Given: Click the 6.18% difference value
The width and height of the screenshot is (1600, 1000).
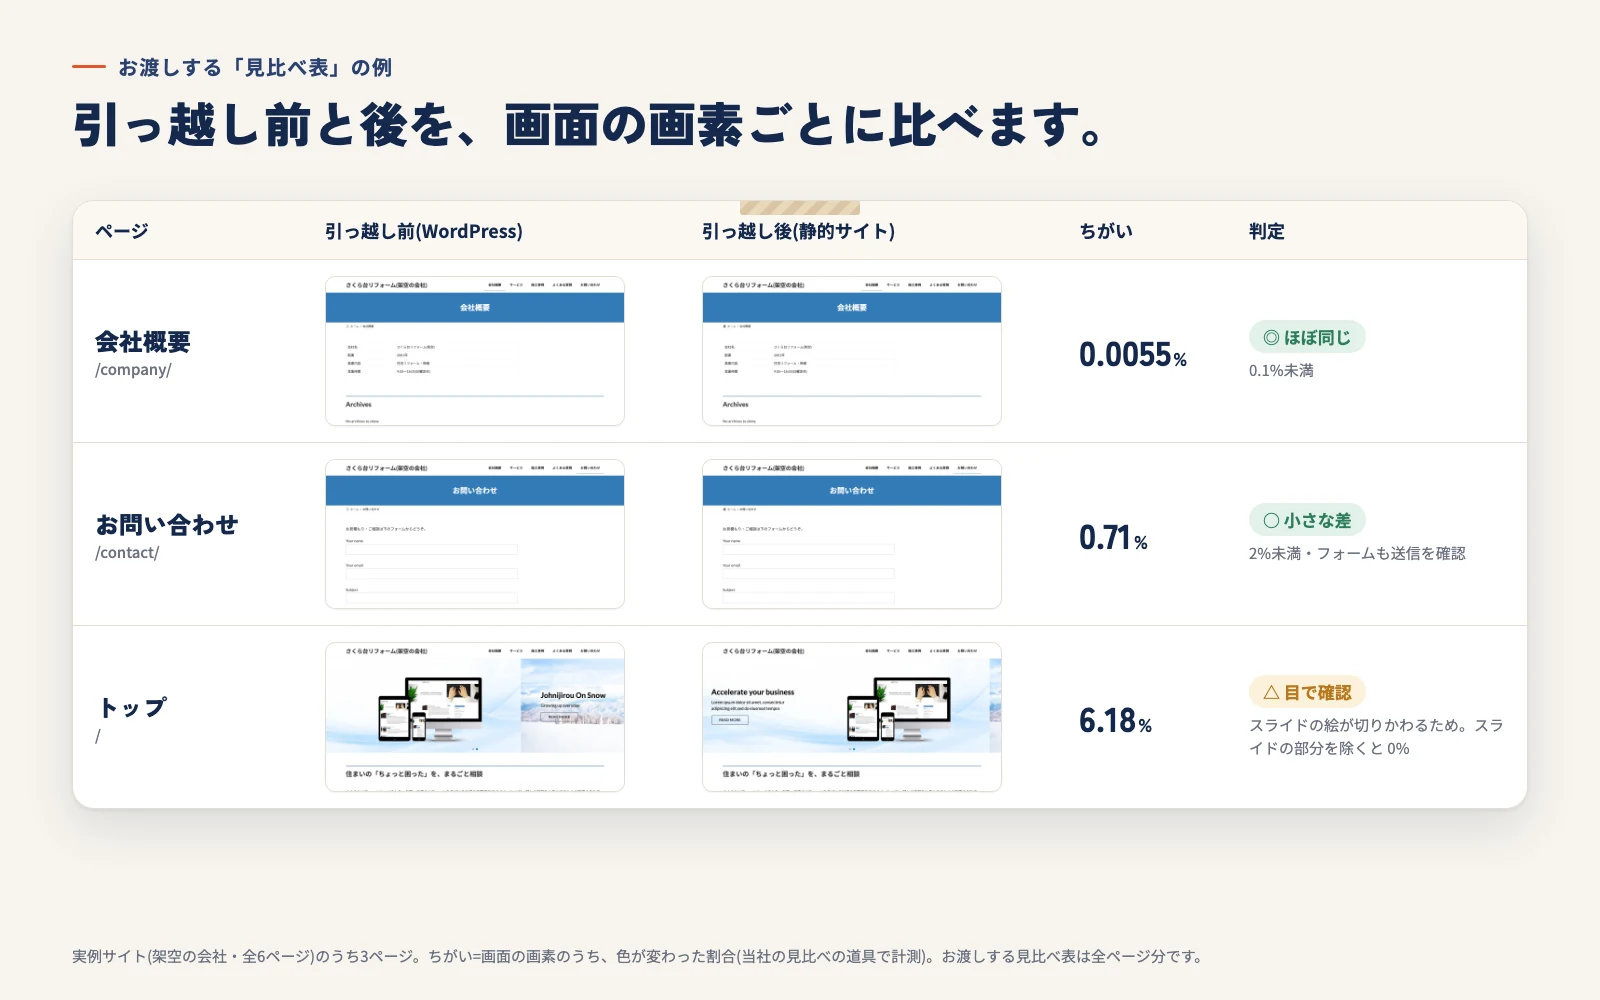Looking at the screenshot, I should (x=1115, y=720).
